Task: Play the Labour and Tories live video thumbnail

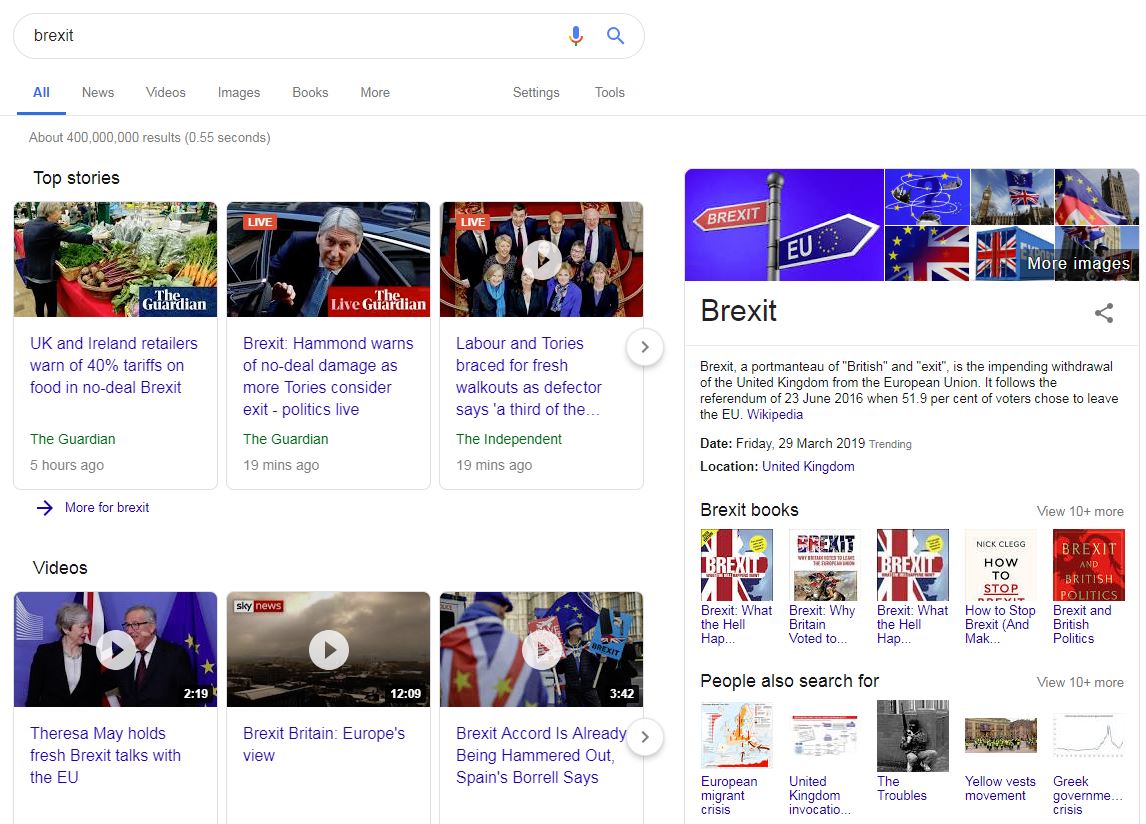Action: click(542, 259)
